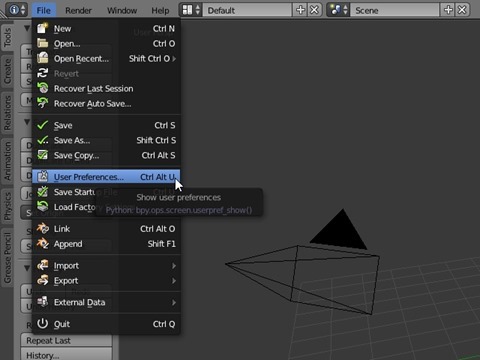Viewport: 480px width, 360px height.
Task: Click the Save As icon
Action: (x=42, y=140)
